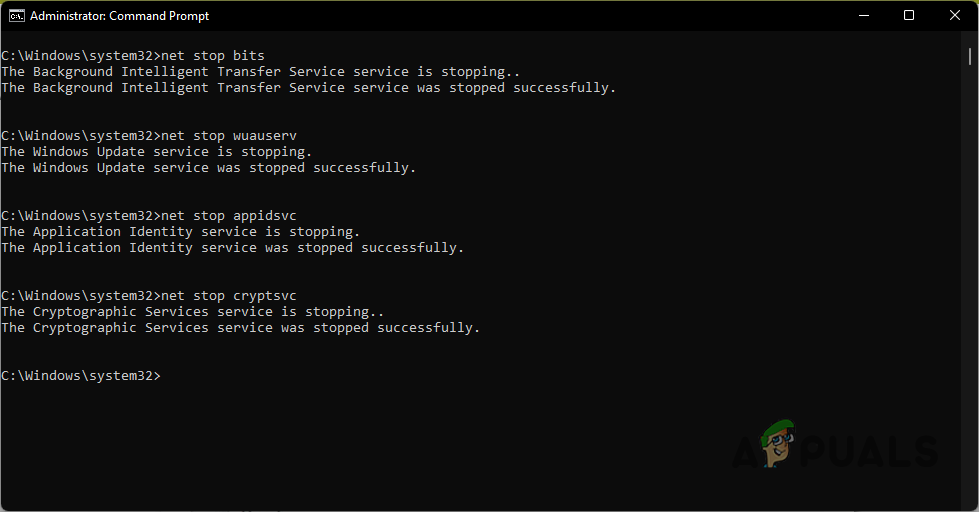This screenshot has width=979, height=512.
Task: Maximize the Command Prompt window
Action: coord(909,15)
